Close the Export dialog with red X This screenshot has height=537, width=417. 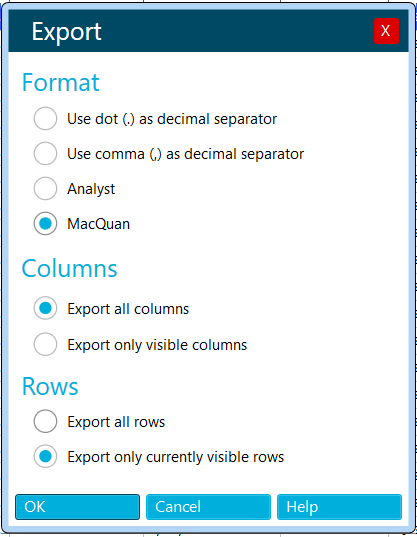click(x=386, y=31)
